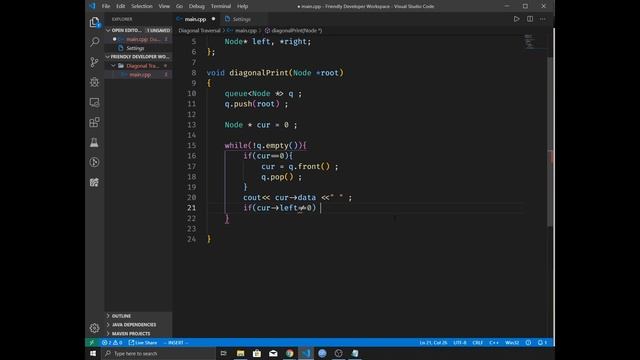Viewport: 640px width, 360px height.
Task: Open the Windows Start menu
Action: coord(93,353)
